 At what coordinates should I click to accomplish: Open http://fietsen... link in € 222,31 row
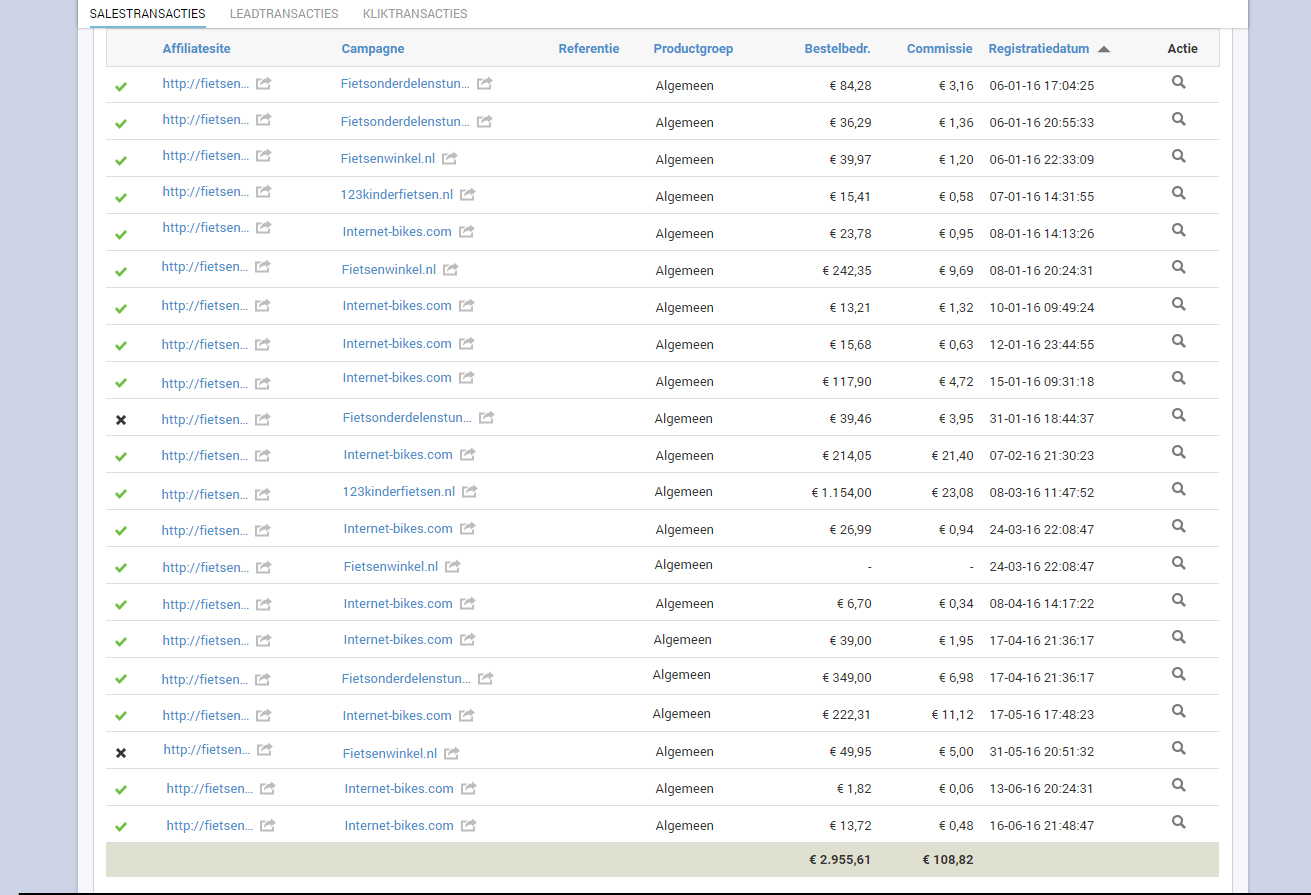coord(206,715)
